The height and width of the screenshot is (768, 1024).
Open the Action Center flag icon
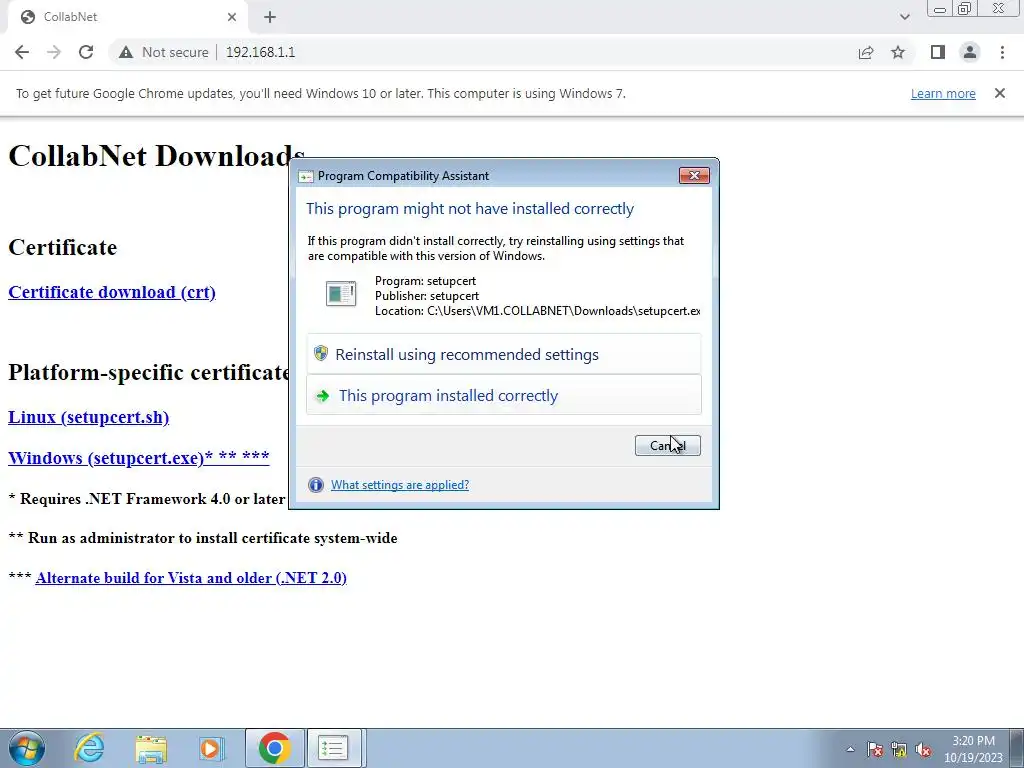[875, 749]
